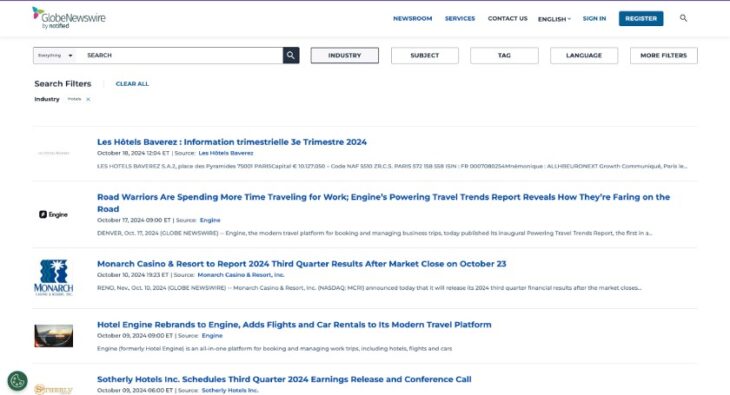The image size is (730, 395).
Task: Open the header search magnifier icon
Action: (683, 18)
